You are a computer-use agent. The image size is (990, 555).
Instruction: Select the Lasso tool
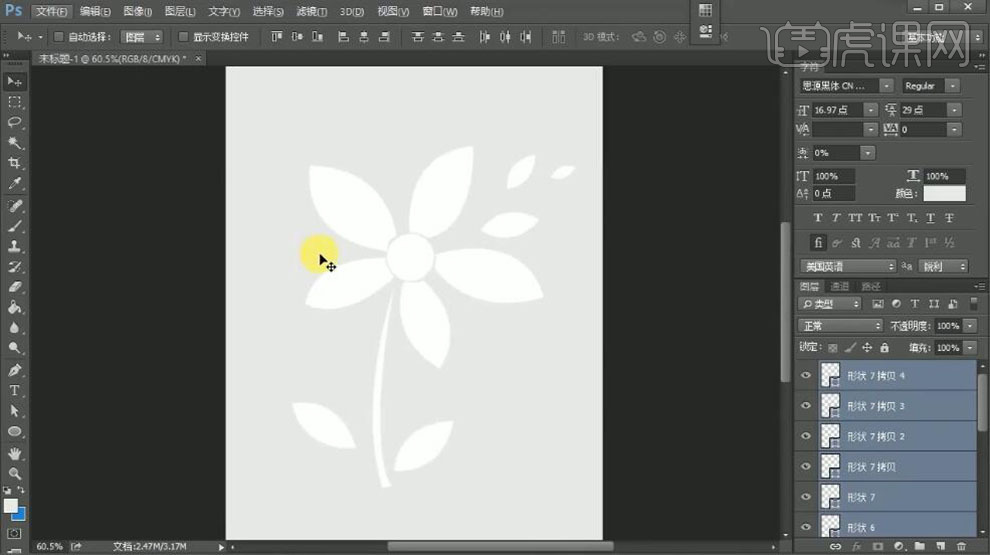point(15,122)
